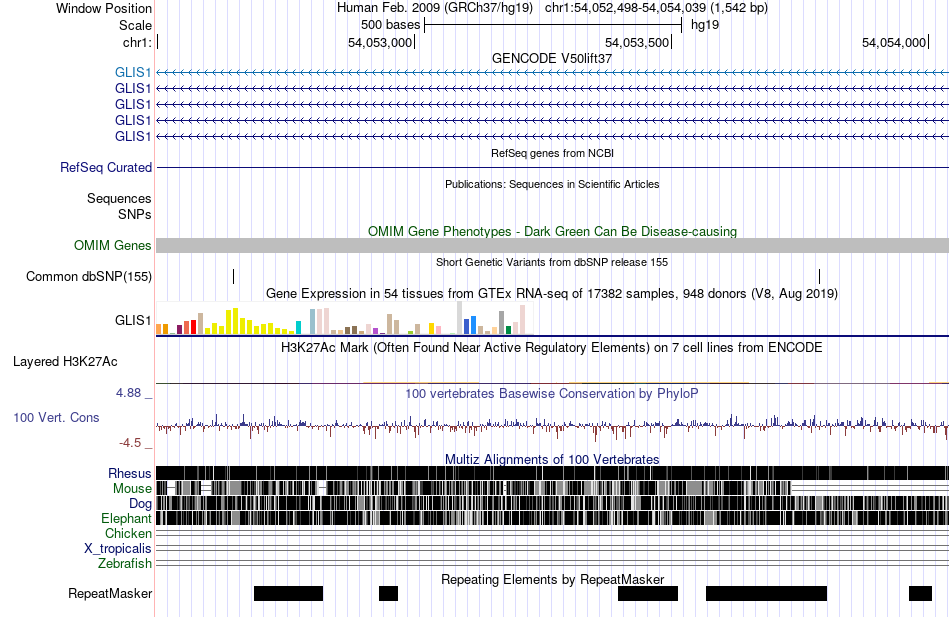
Task: Click the tallest light-gray GTEx expression bar
Action: tap(459, 318)
